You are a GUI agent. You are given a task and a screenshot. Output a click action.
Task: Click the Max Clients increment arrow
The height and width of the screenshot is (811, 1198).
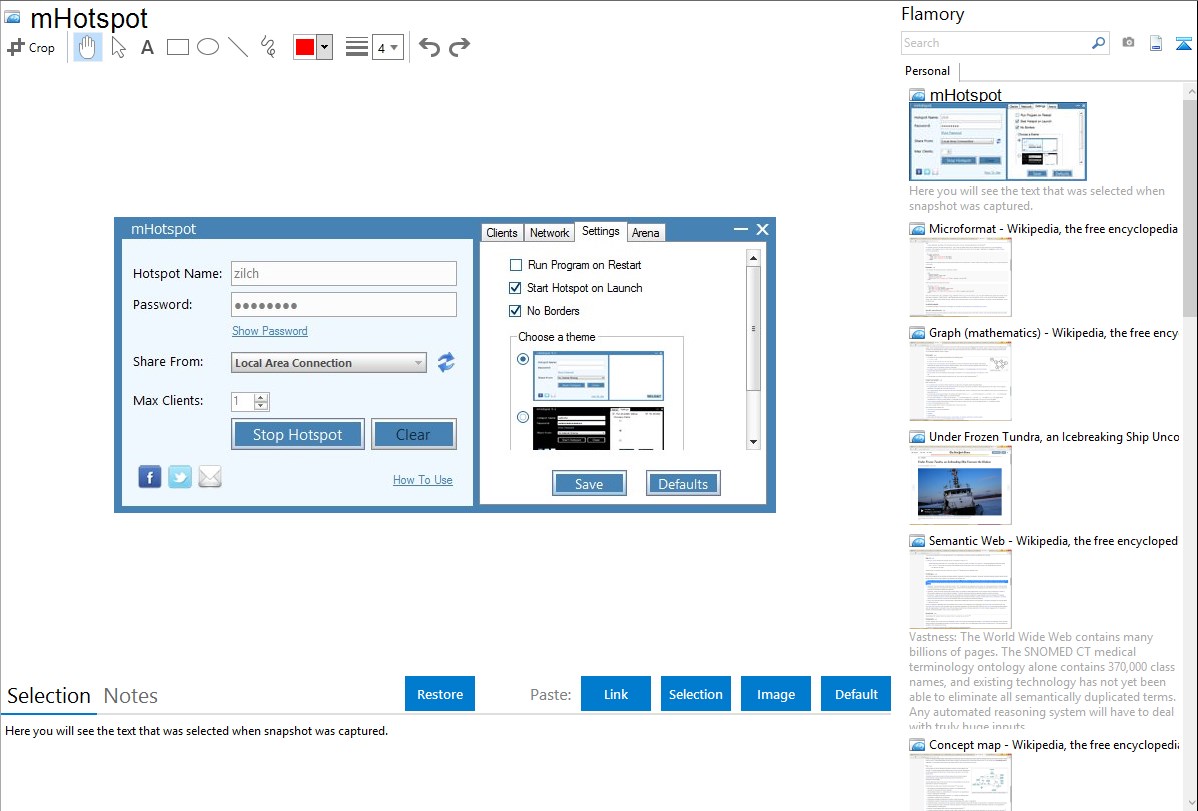(x=261, y=397)
